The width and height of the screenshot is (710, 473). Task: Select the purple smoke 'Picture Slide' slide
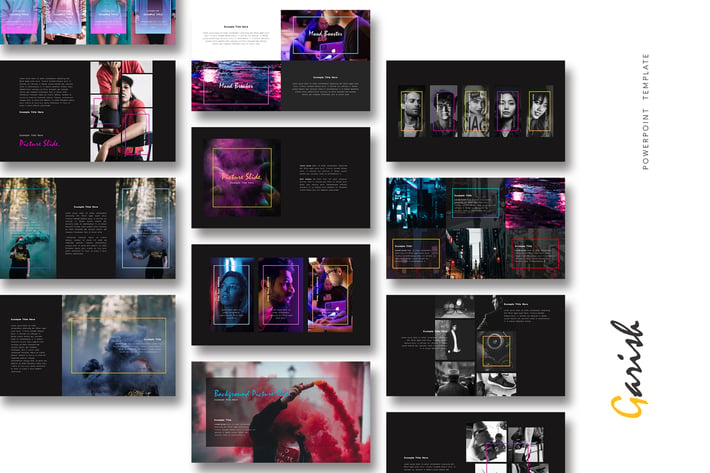click(281, 177)
